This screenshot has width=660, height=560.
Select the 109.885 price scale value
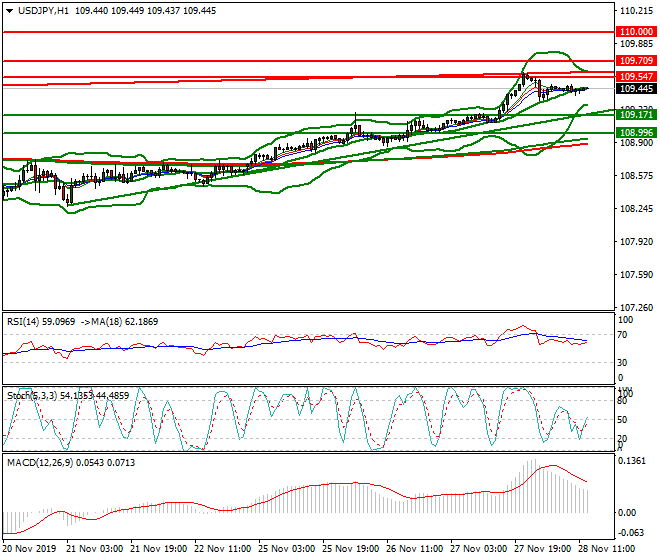(636, 44)
